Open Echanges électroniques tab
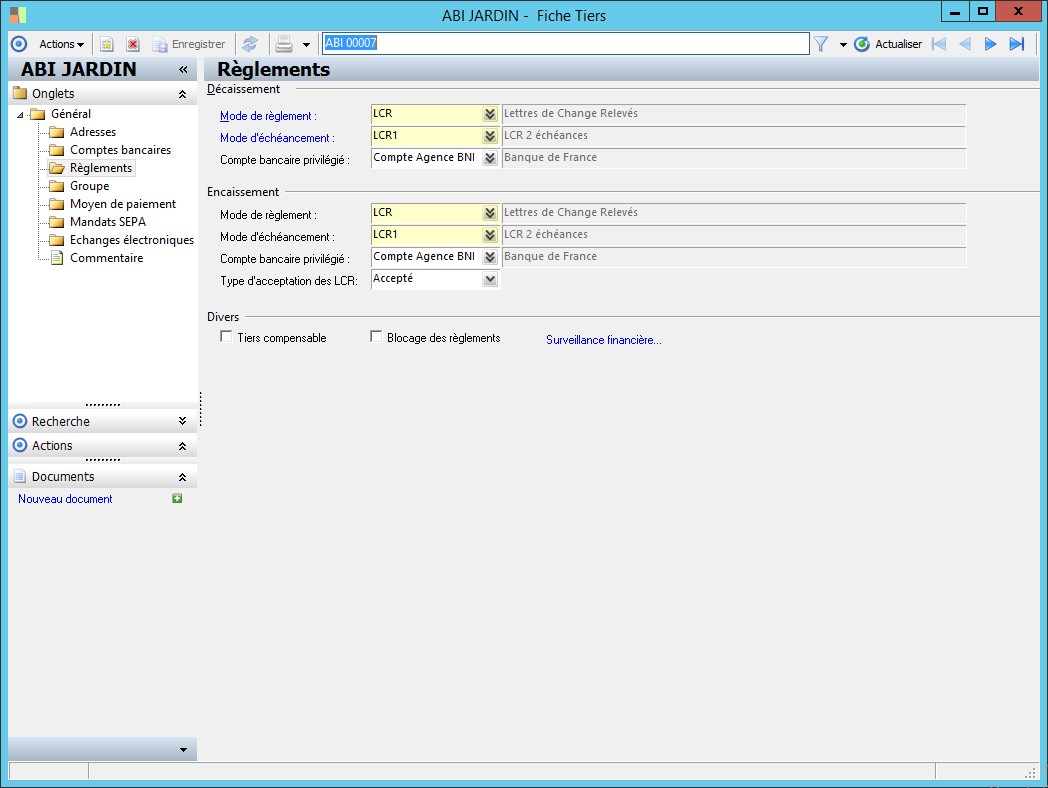This screenshot has width=1048, height=788. point(132,240)
